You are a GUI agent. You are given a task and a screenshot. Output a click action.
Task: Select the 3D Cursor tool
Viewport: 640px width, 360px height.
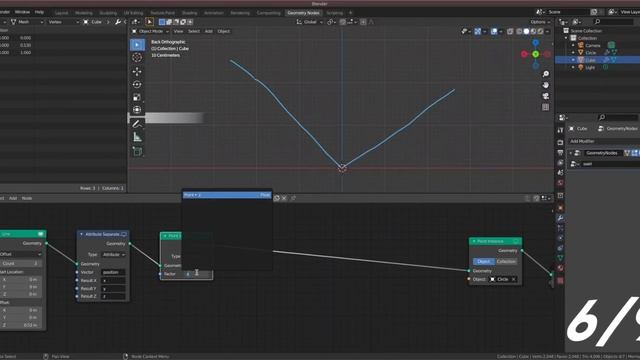137,58
